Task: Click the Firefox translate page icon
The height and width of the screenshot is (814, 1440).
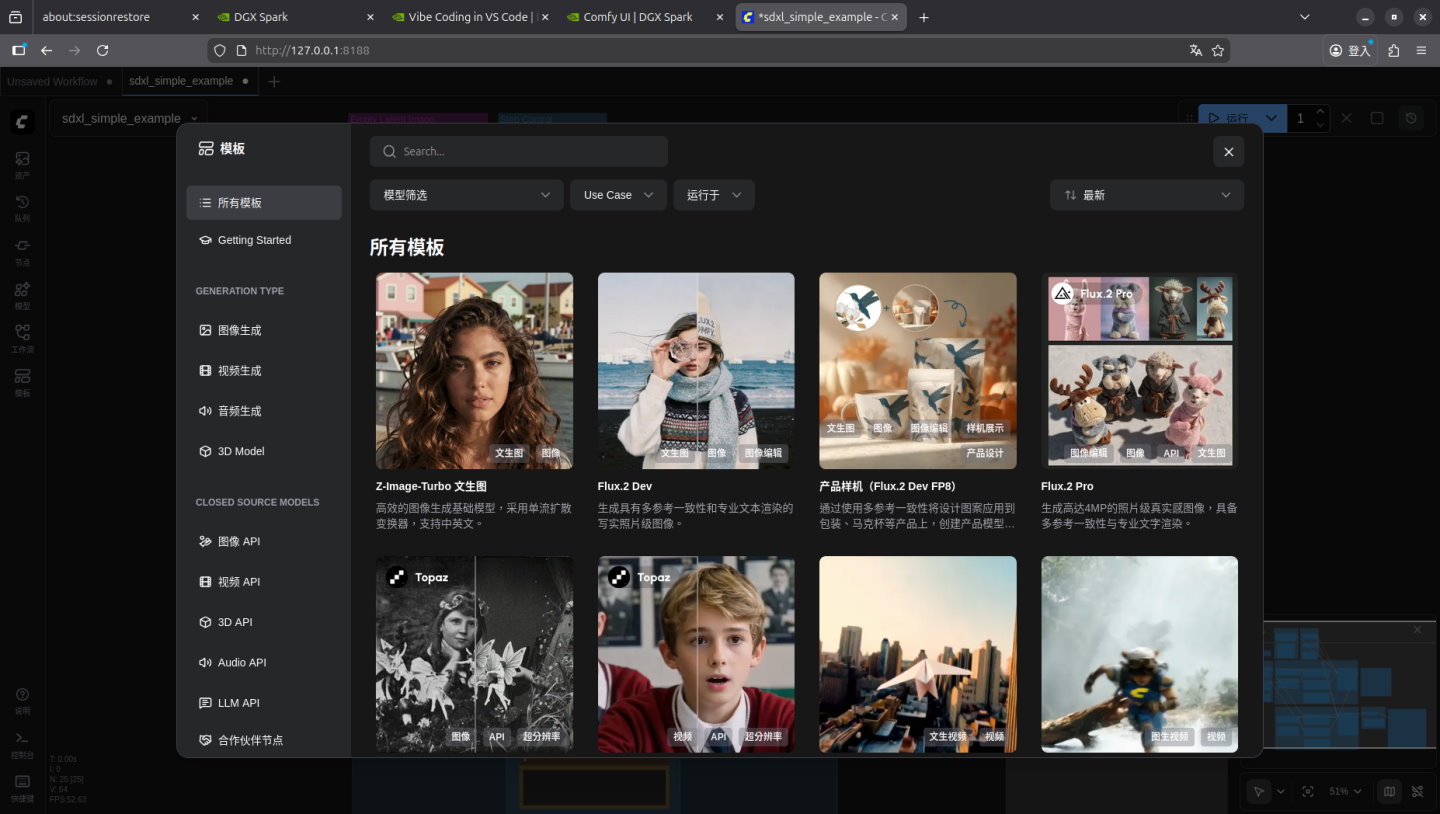Action: (x=1195, y=50)
